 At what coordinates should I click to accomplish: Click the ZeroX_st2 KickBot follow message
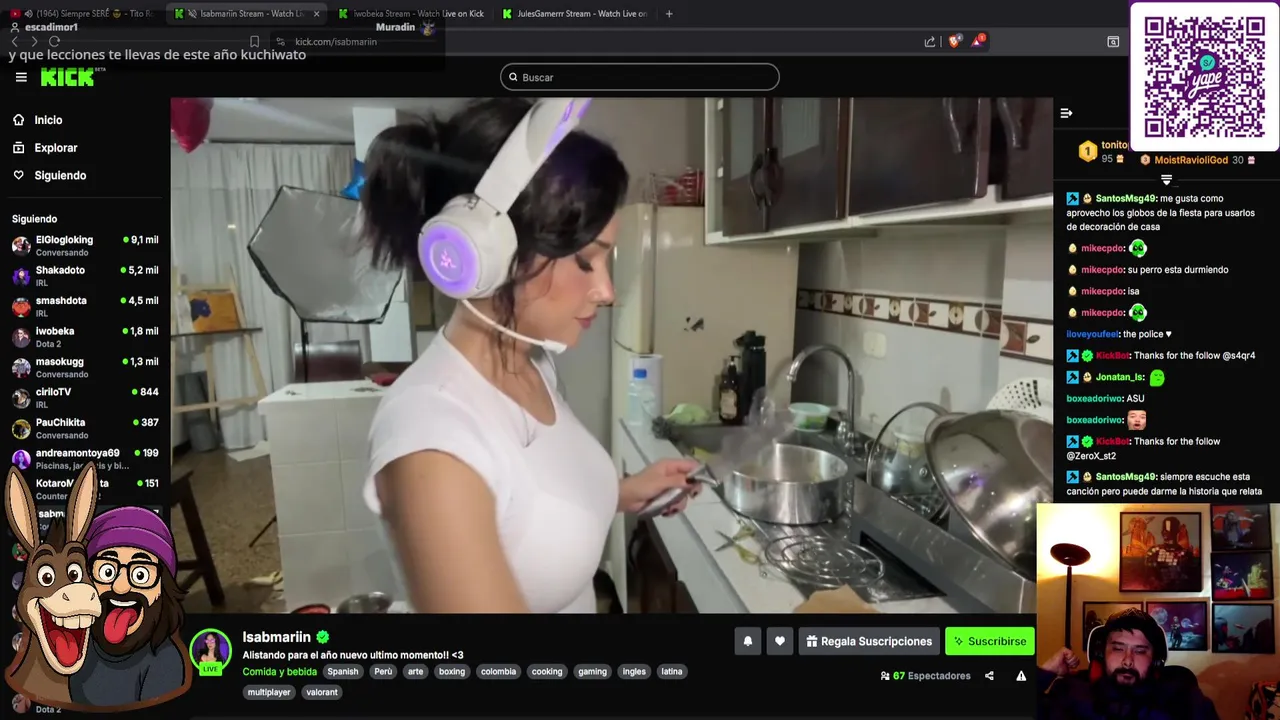point(1143,448)
